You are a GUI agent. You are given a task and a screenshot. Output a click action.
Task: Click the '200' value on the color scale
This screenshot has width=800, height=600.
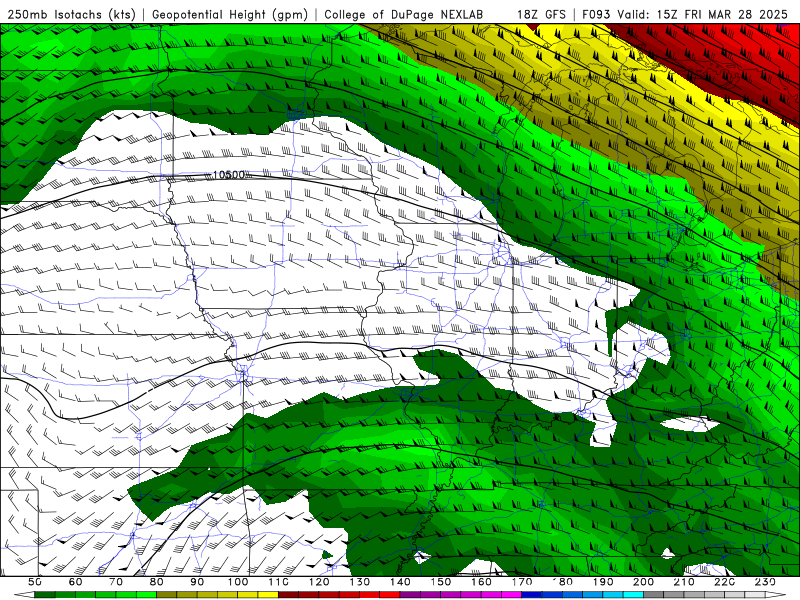tap(643, 582)
